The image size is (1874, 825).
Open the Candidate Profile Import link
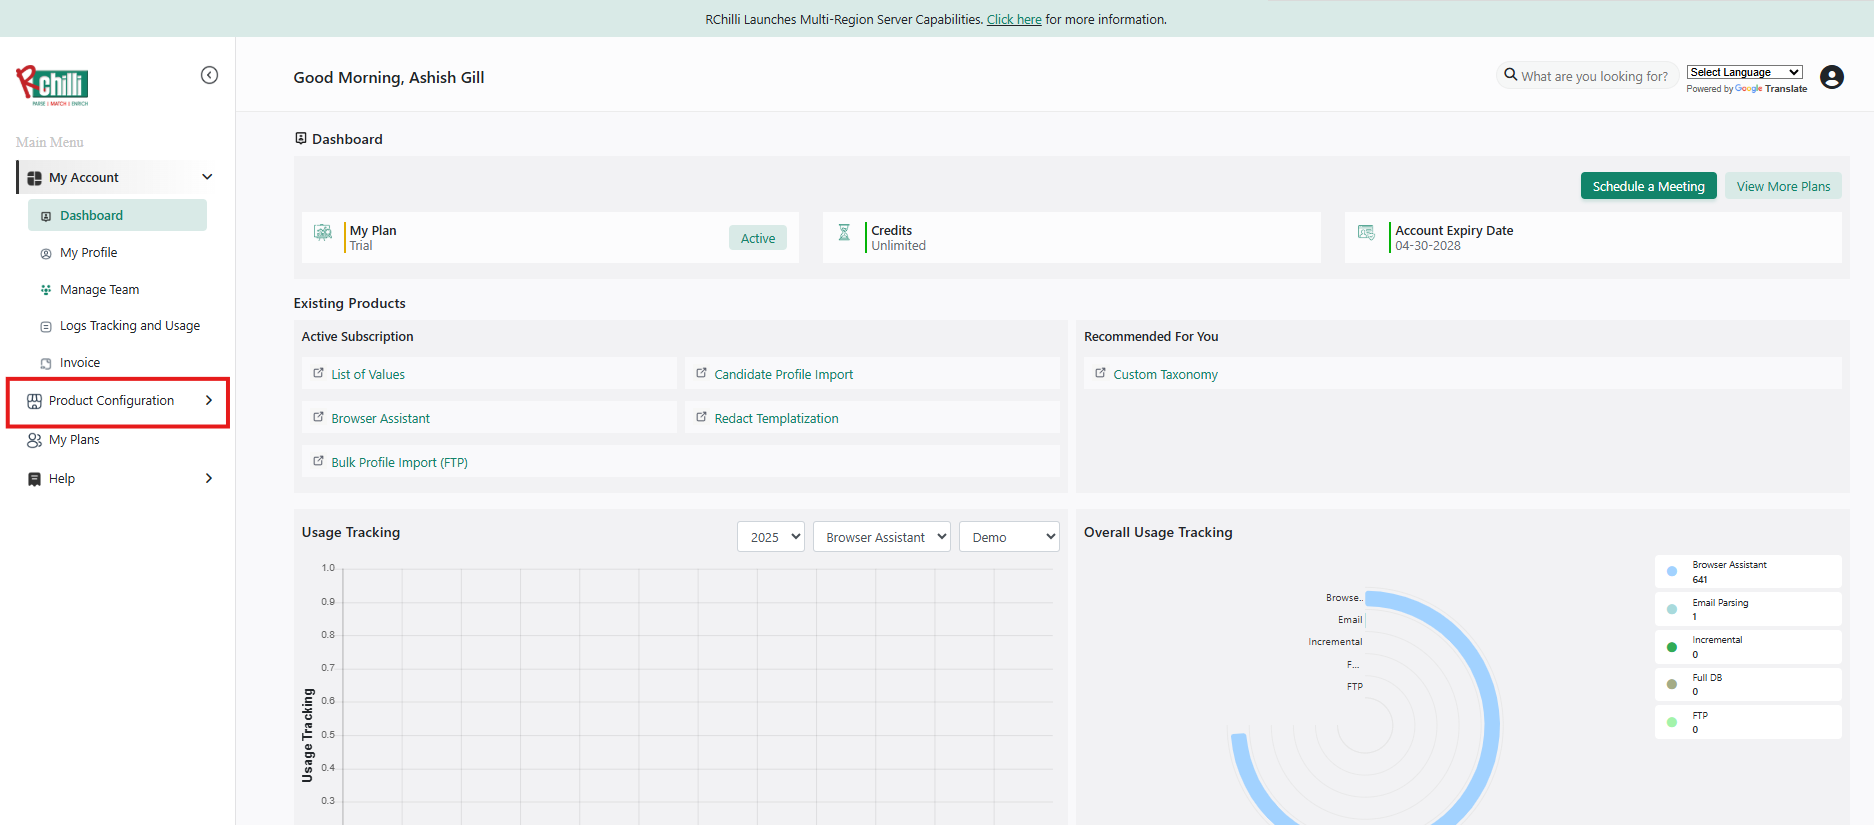(x=783, y=375)
